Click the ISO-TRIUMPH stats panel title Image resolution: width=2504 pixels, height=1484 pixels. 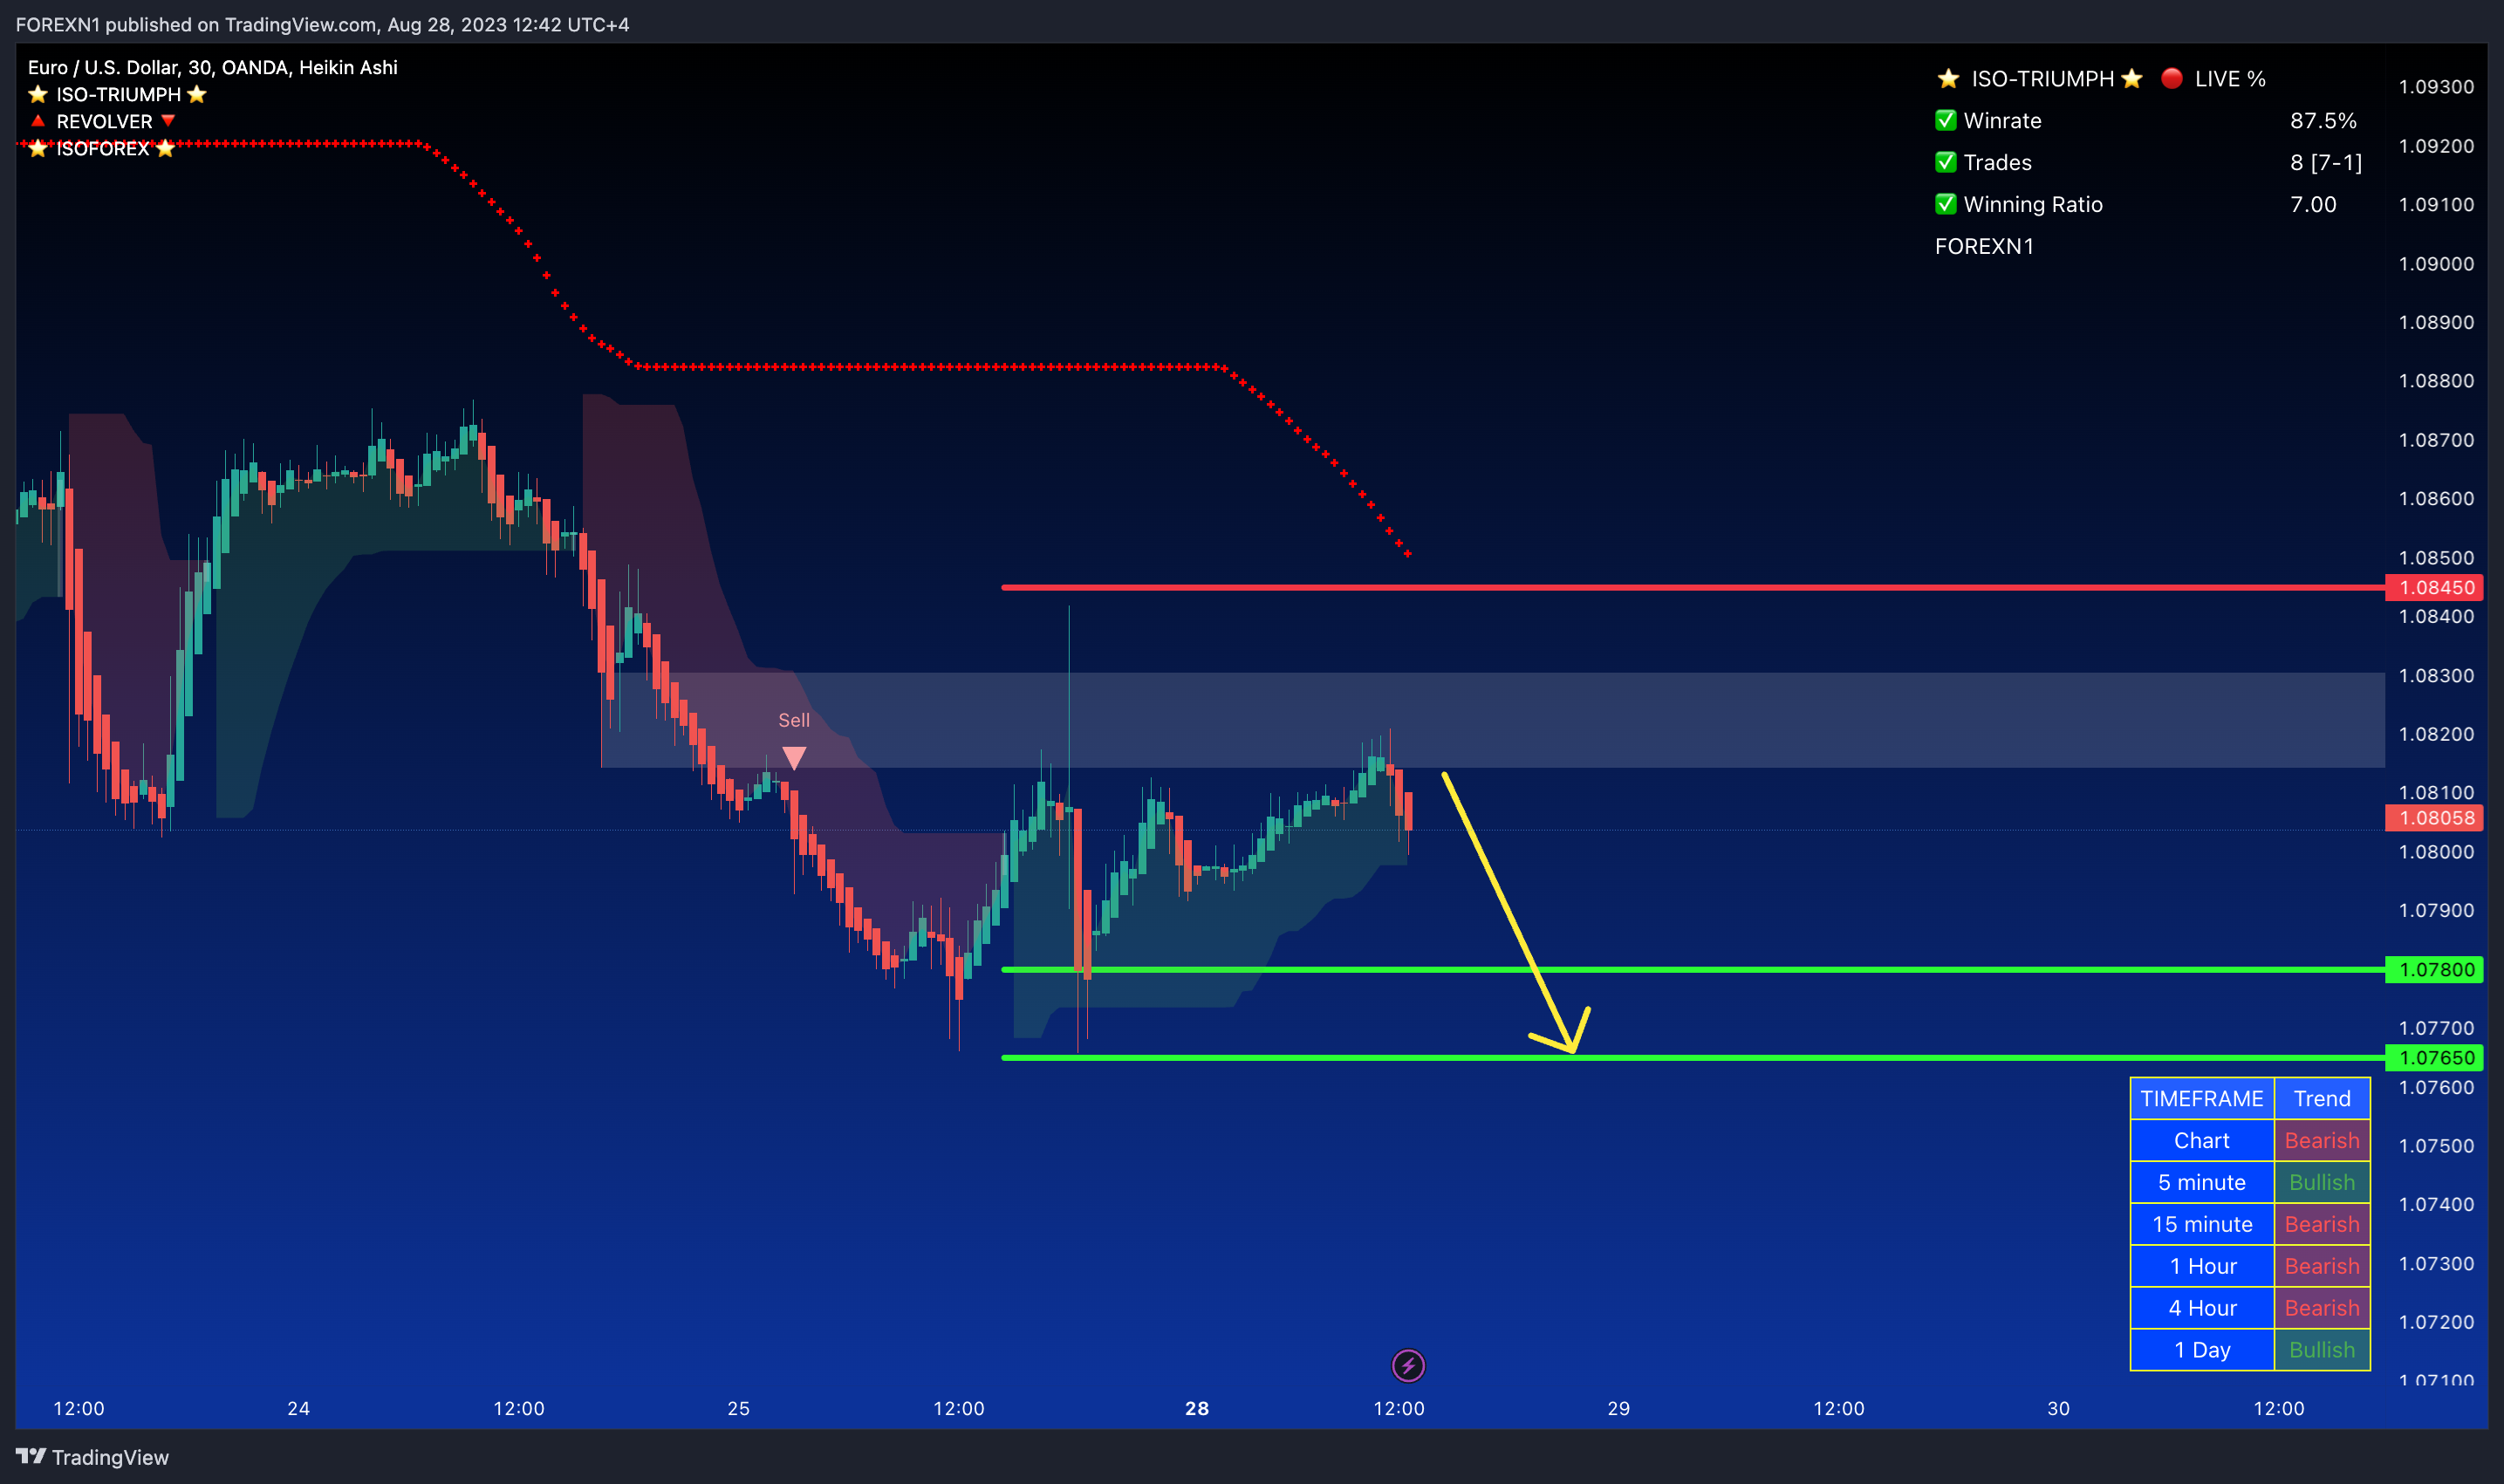pos(2041,78)
